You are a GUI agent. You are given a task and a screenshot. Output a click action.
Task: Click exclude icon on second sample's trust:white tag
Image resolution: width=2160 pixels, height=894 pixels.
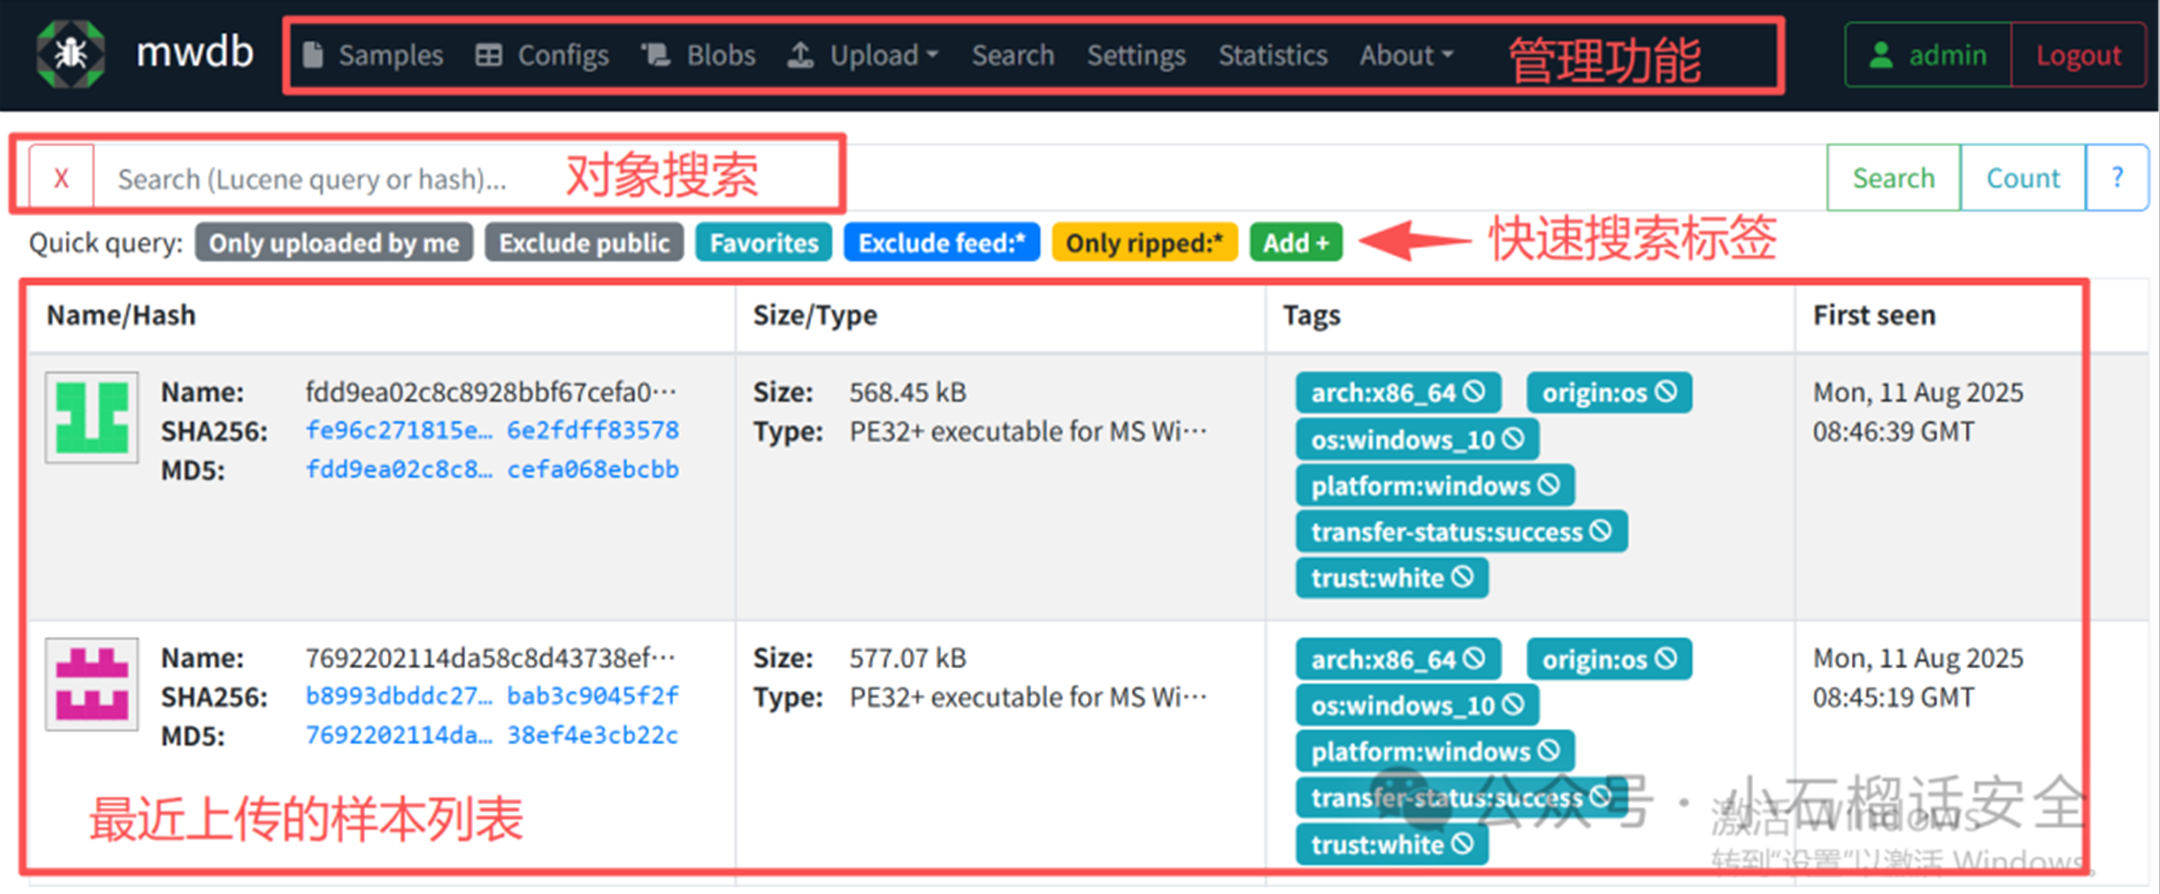[1462, 844]
